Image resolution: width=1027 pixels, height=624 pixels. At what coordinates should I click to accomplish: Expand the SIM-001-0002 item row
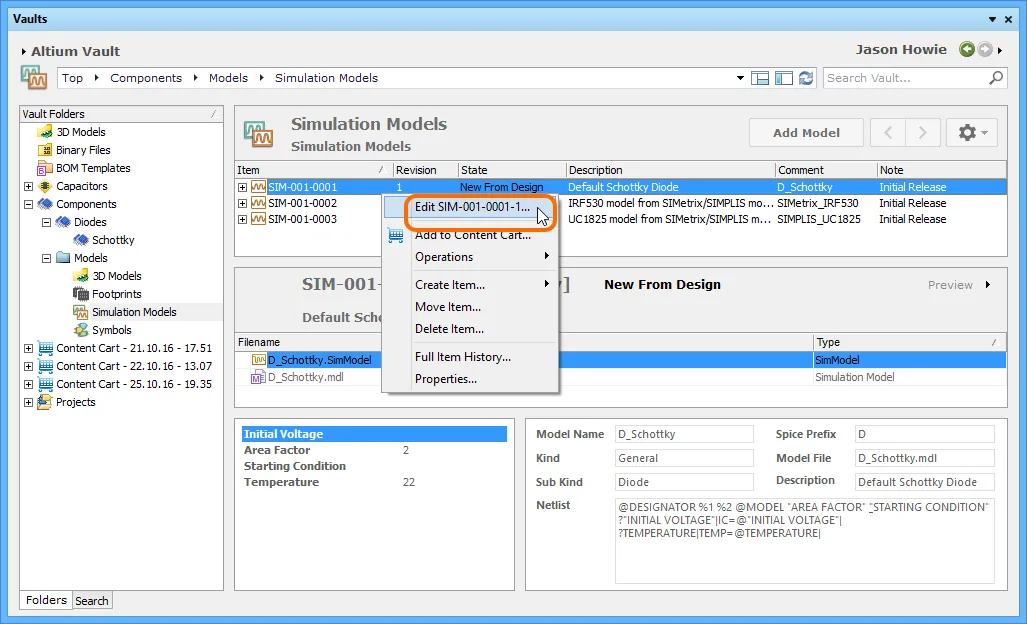pyautogui.click(x=242, y=204)
